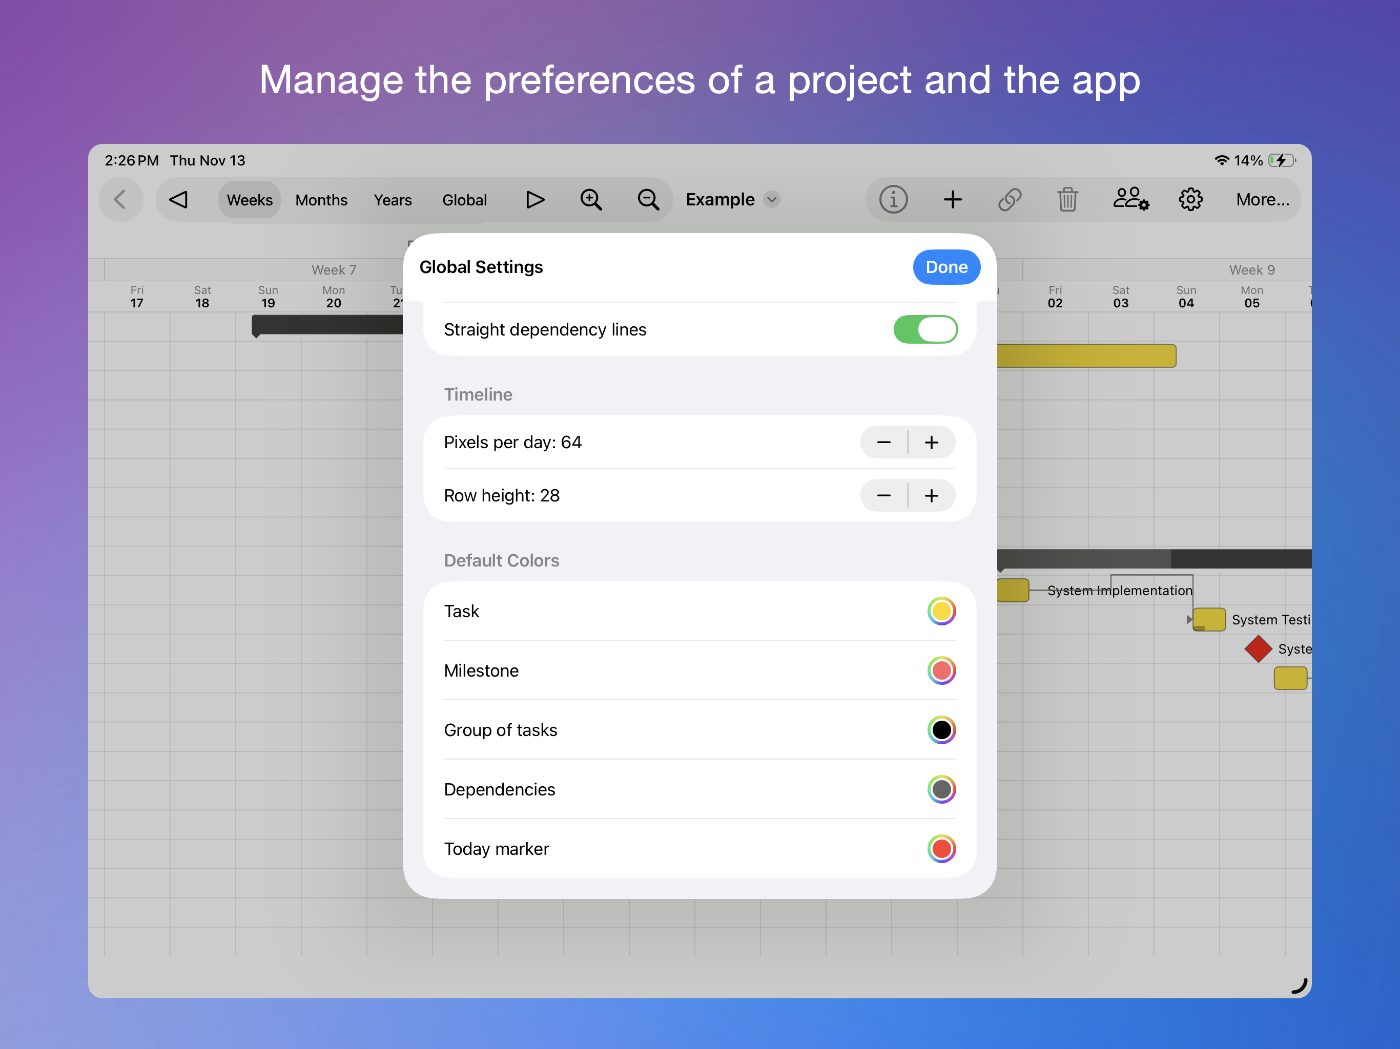Increase Pixels per day with plus
Screen dimensions: 1400x1049
(931, 442)
